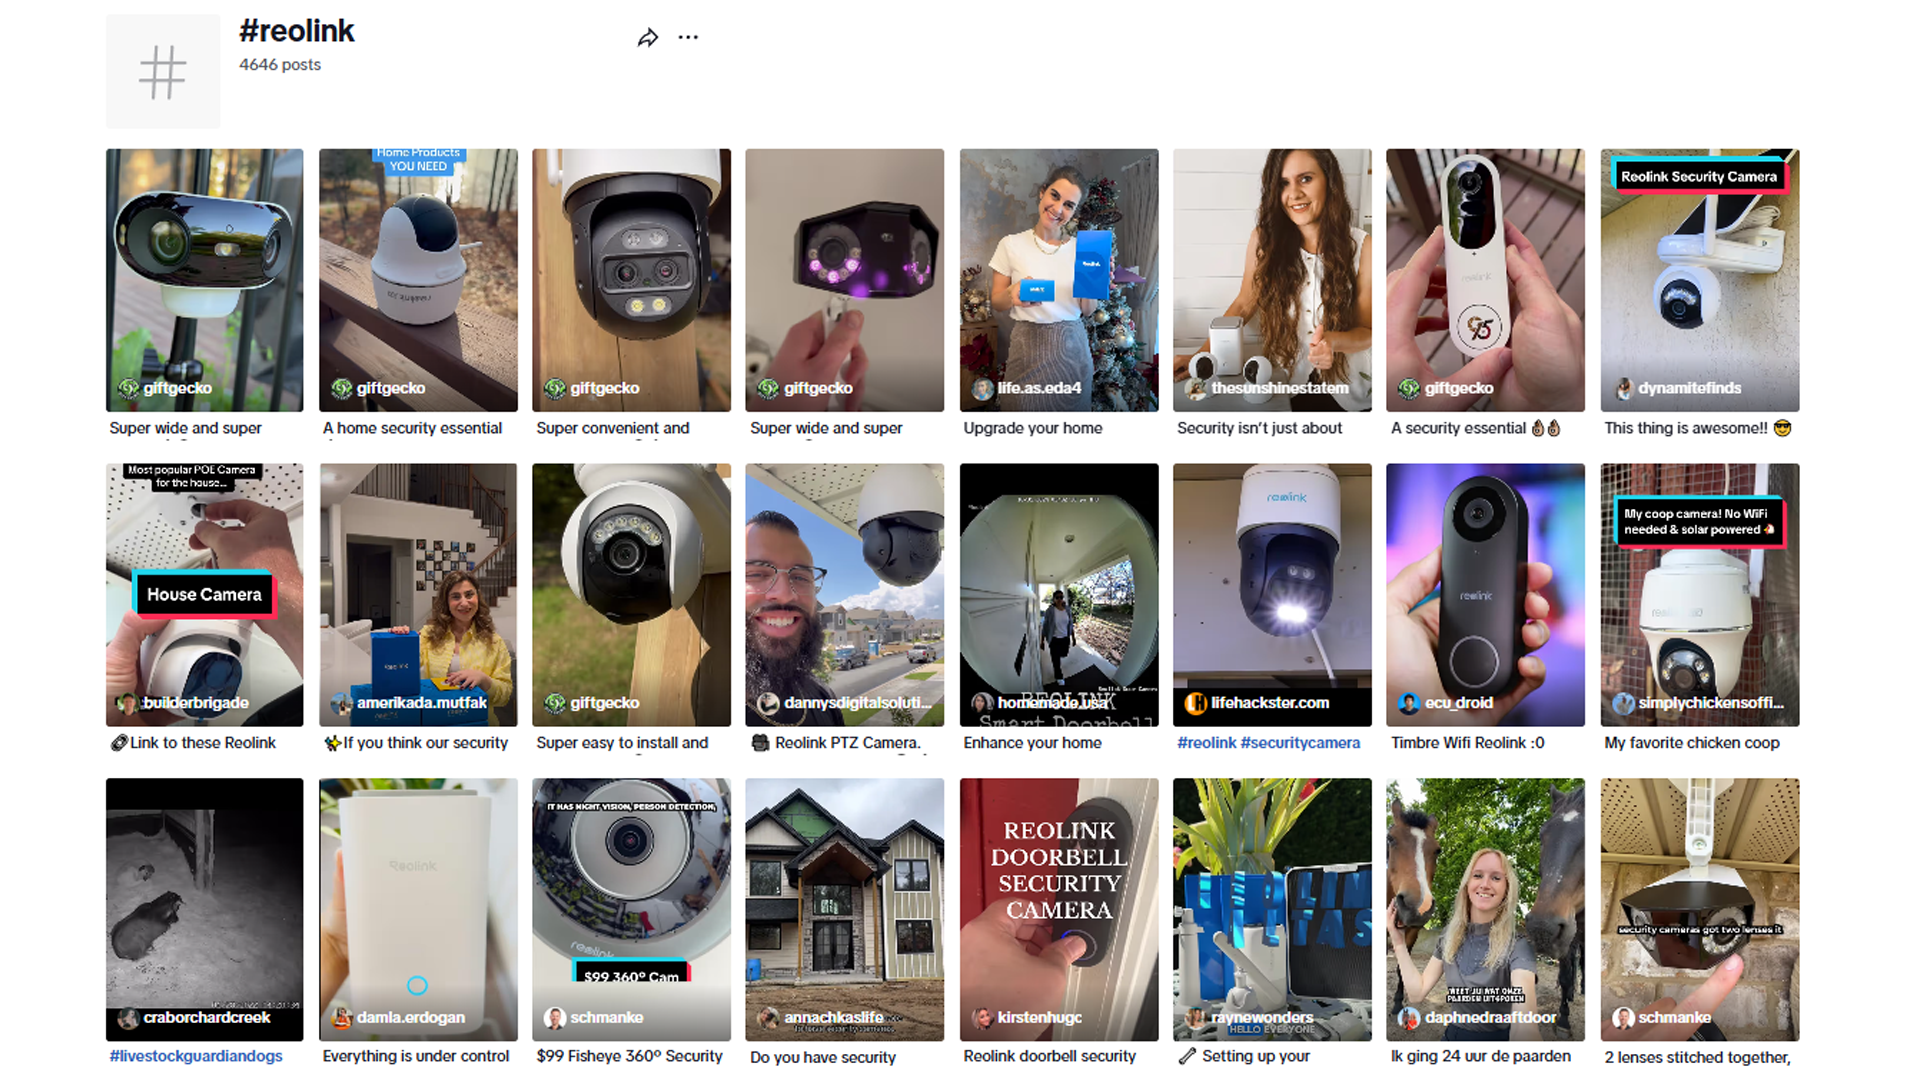Click the ecu_droid avatar icon
Viewport: 1920px width, 1080px height.
point(1409,703)
